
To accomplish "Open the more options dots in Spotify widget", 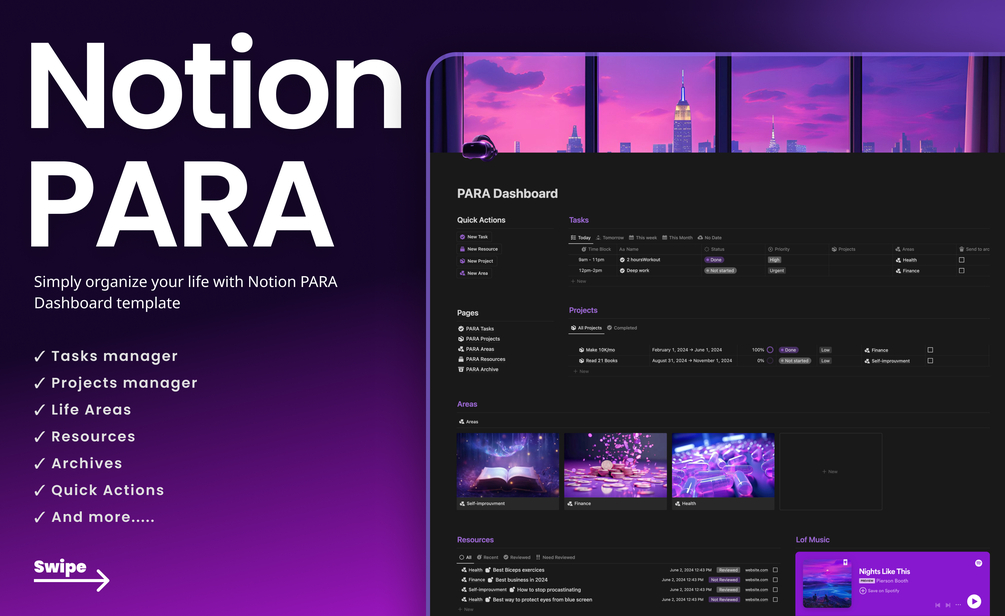I will point(958,605).
